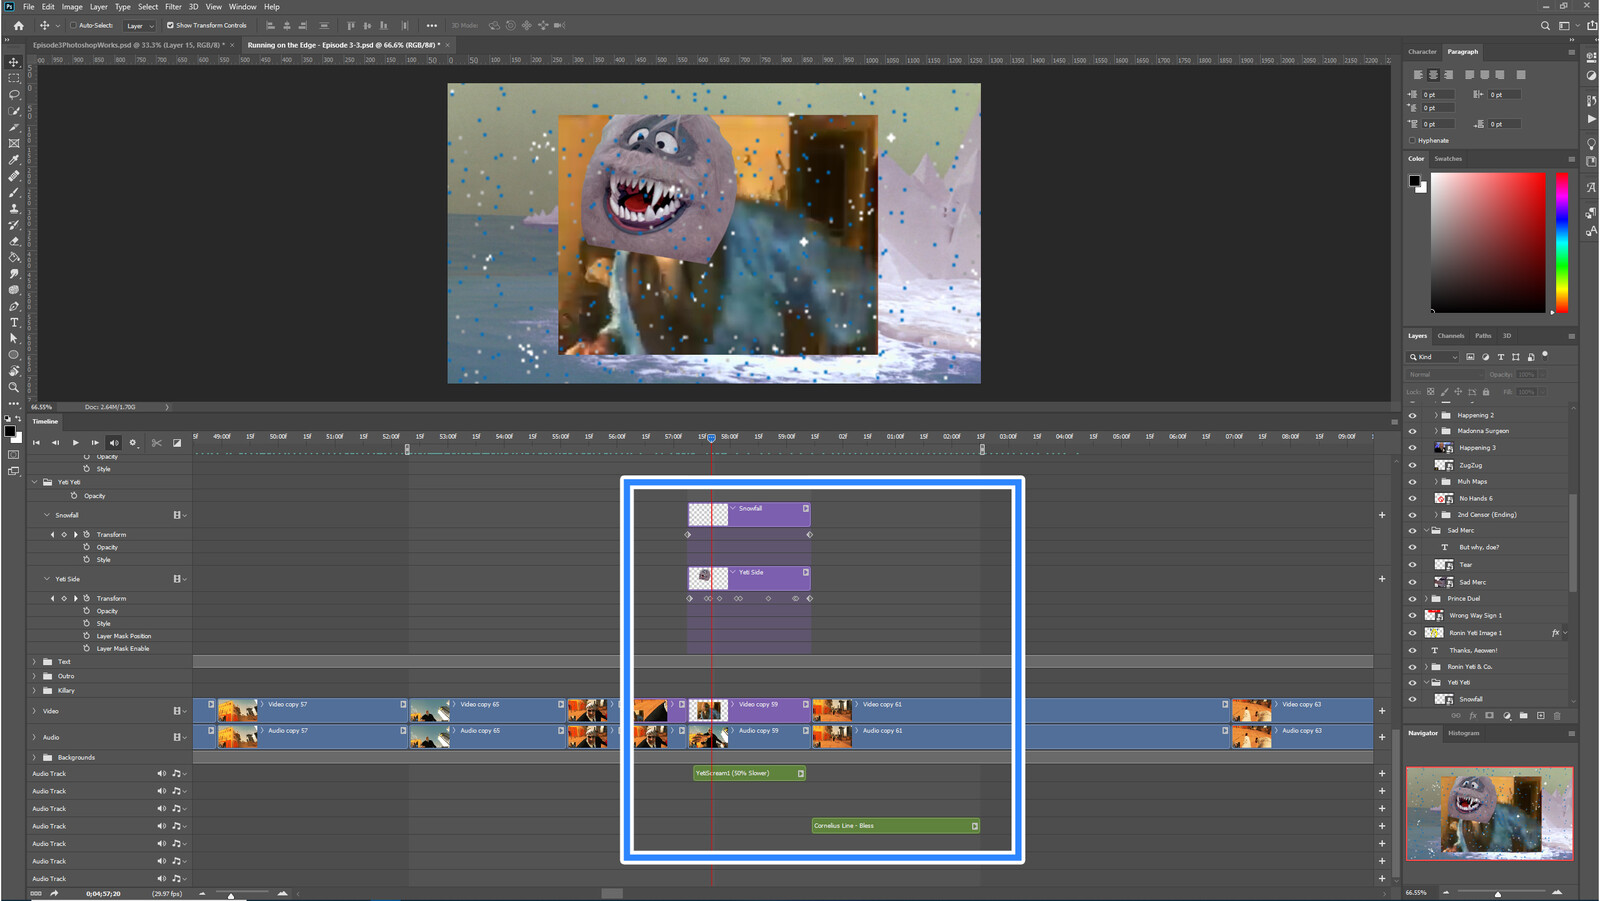Switch to the Character tab
1600x901 pixels.
click(x=1422, y=52)
